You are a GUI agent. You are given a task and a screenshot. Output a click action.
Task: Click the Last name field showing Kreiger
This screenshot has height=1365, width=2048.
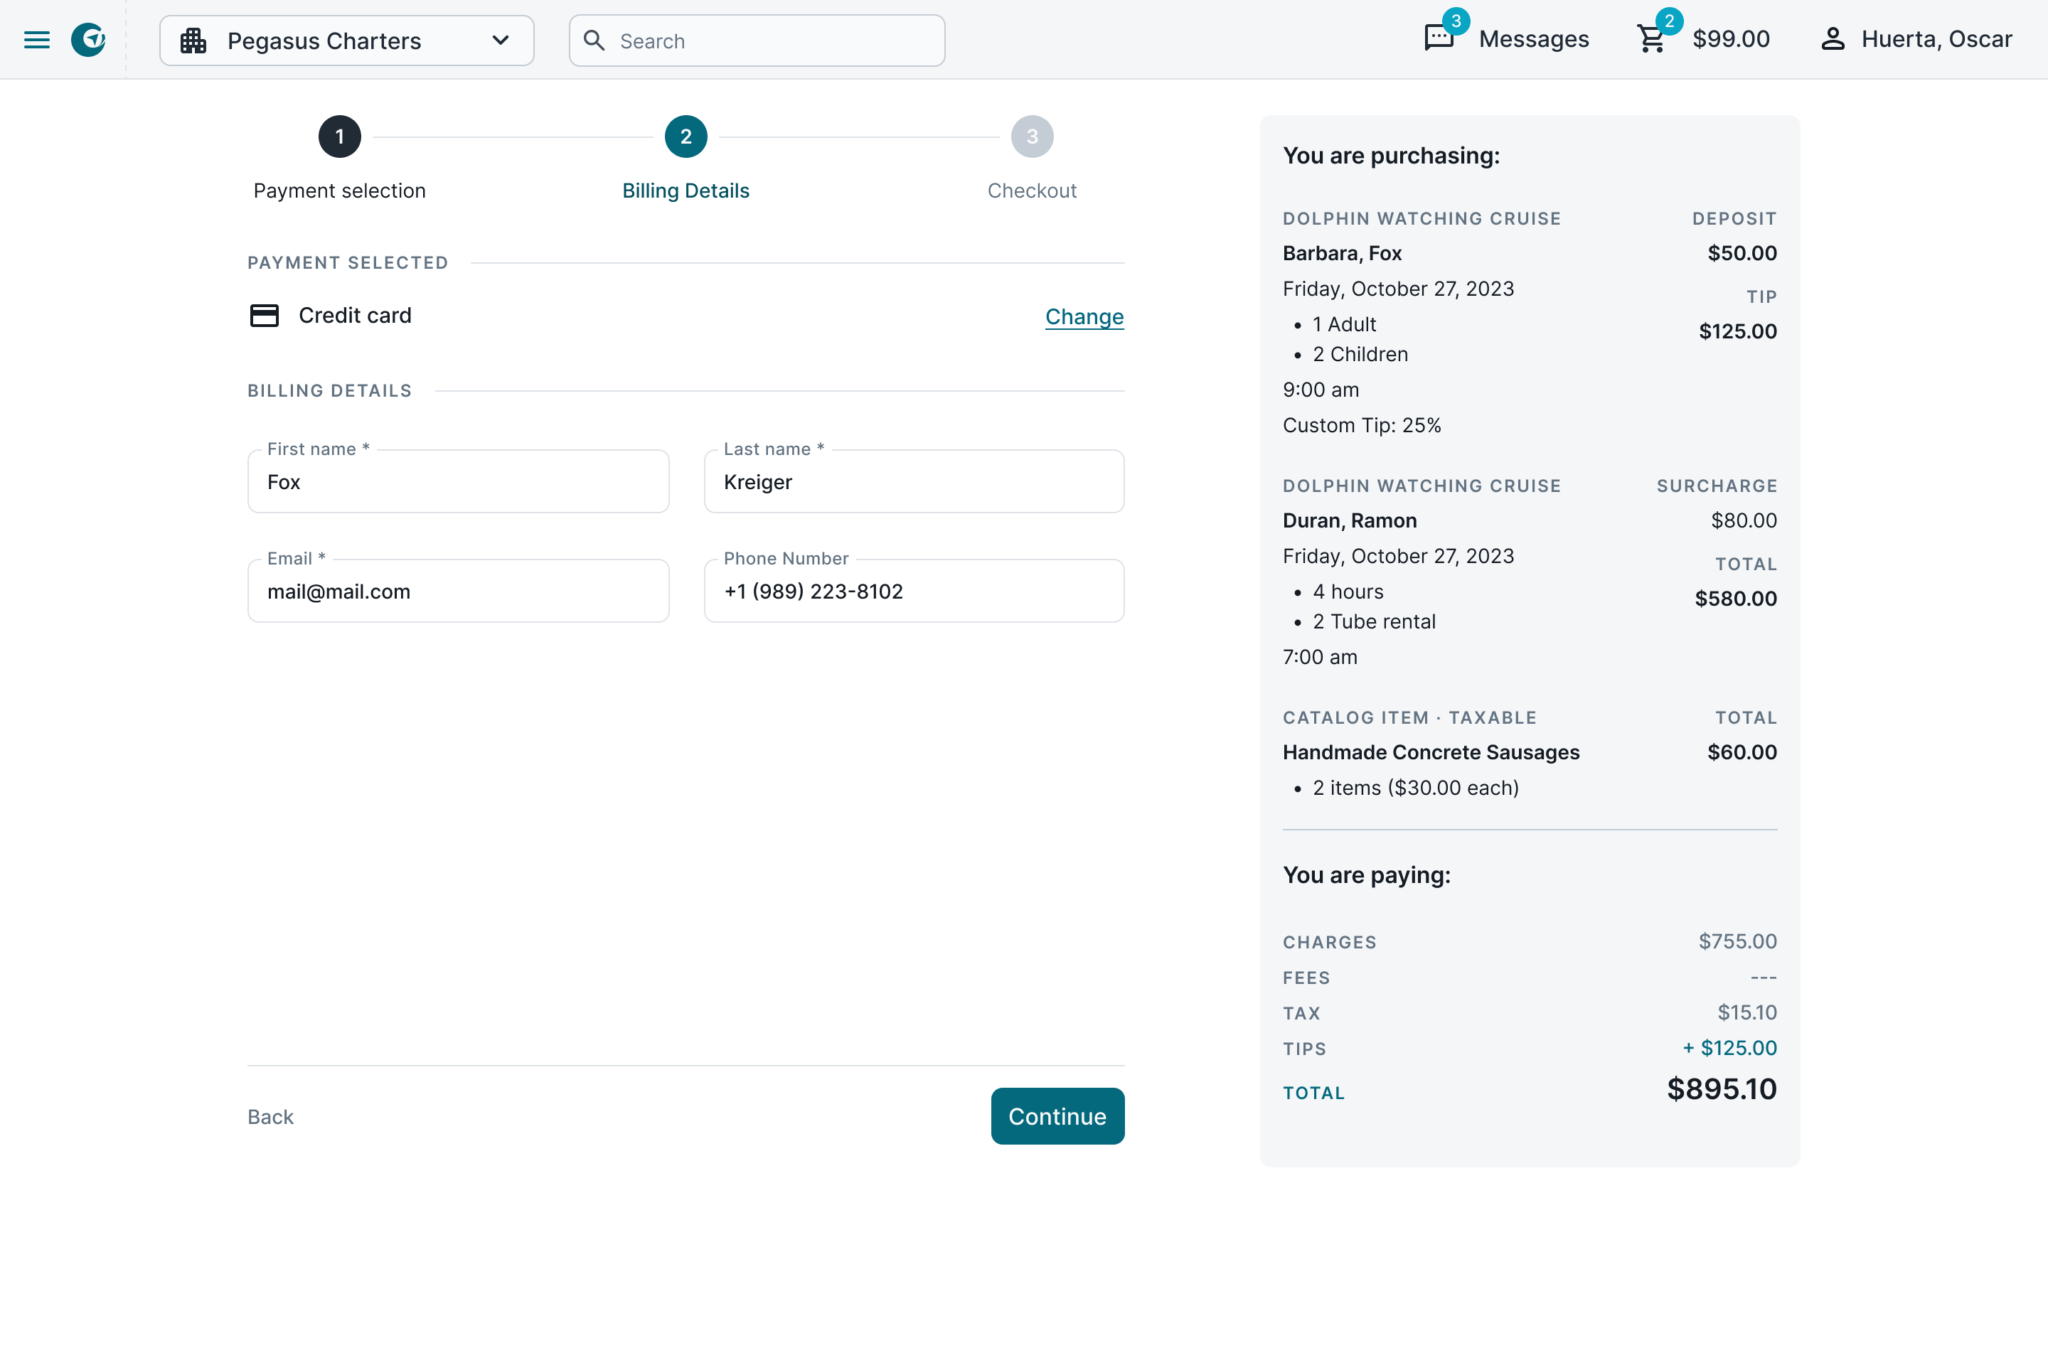[913, 481]
